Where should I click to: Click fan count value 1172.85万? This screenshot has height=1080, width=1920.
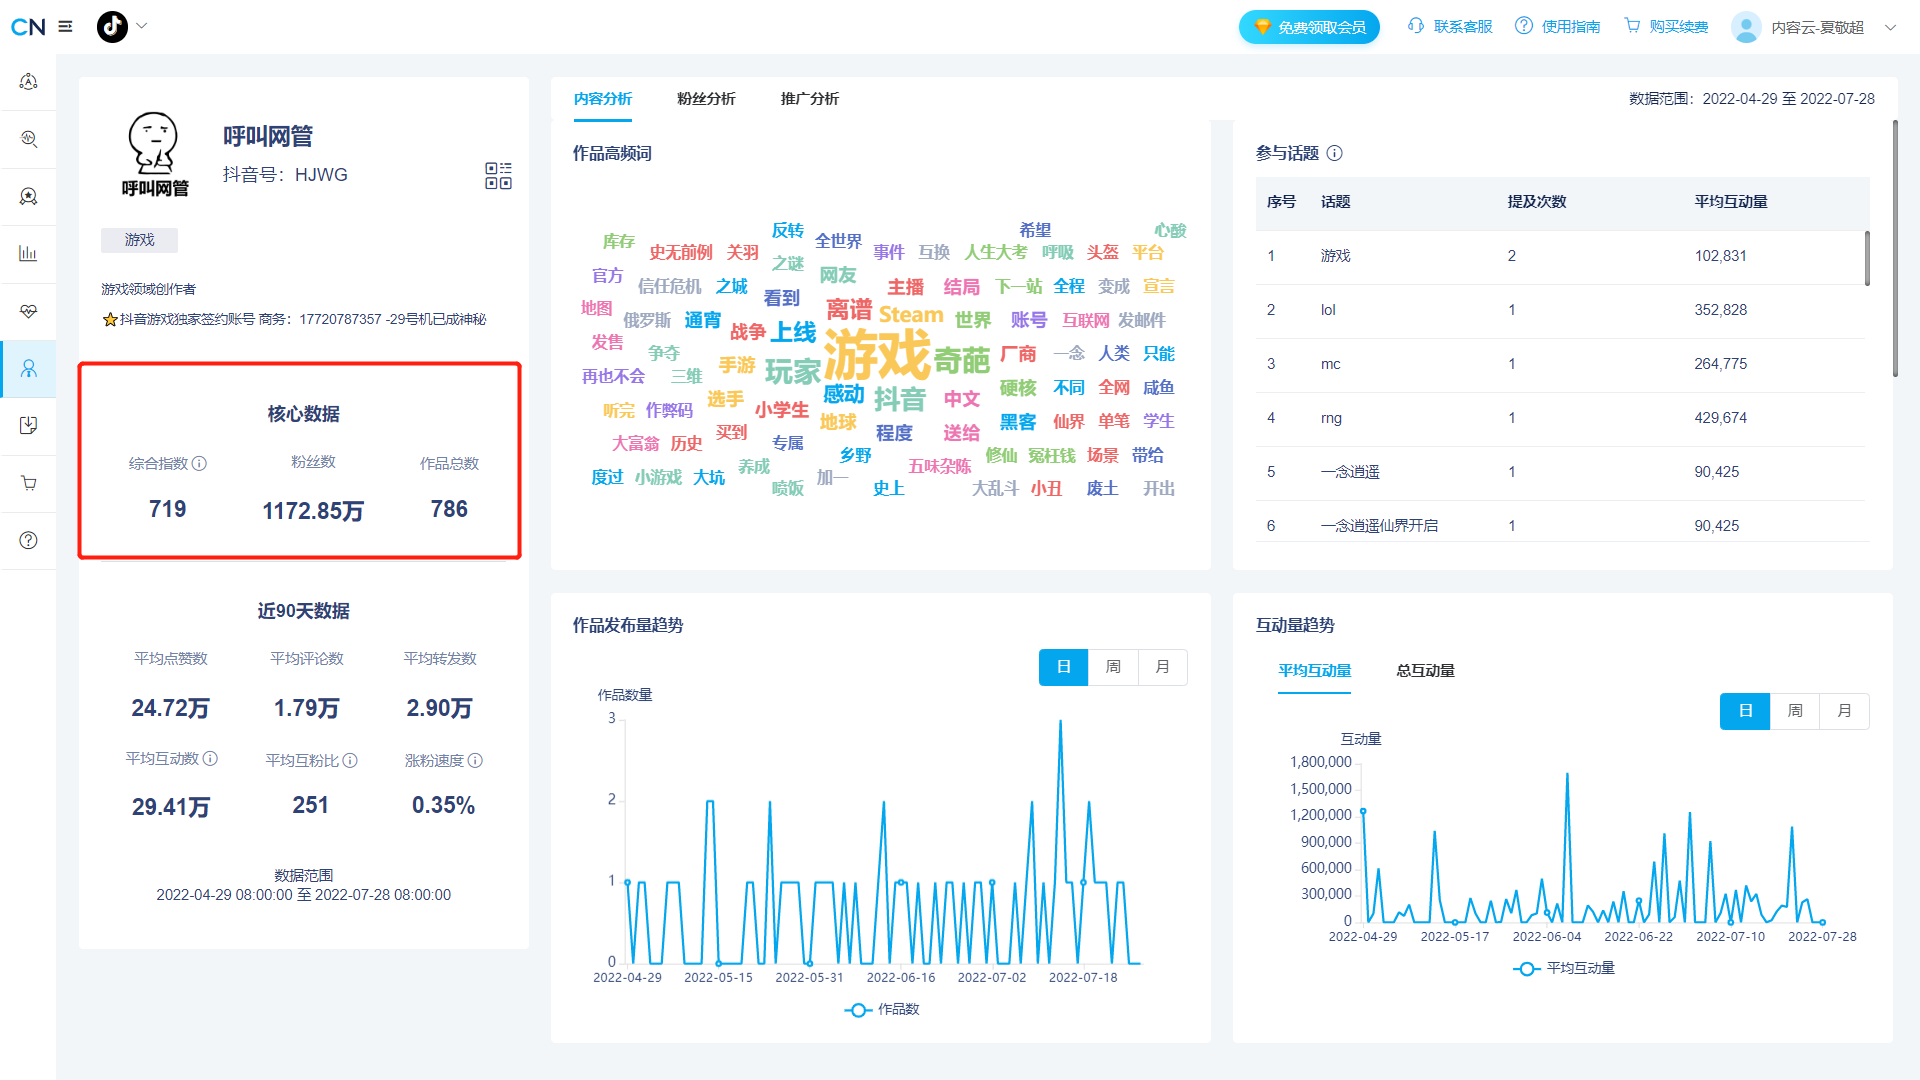[x=313, y=511]
